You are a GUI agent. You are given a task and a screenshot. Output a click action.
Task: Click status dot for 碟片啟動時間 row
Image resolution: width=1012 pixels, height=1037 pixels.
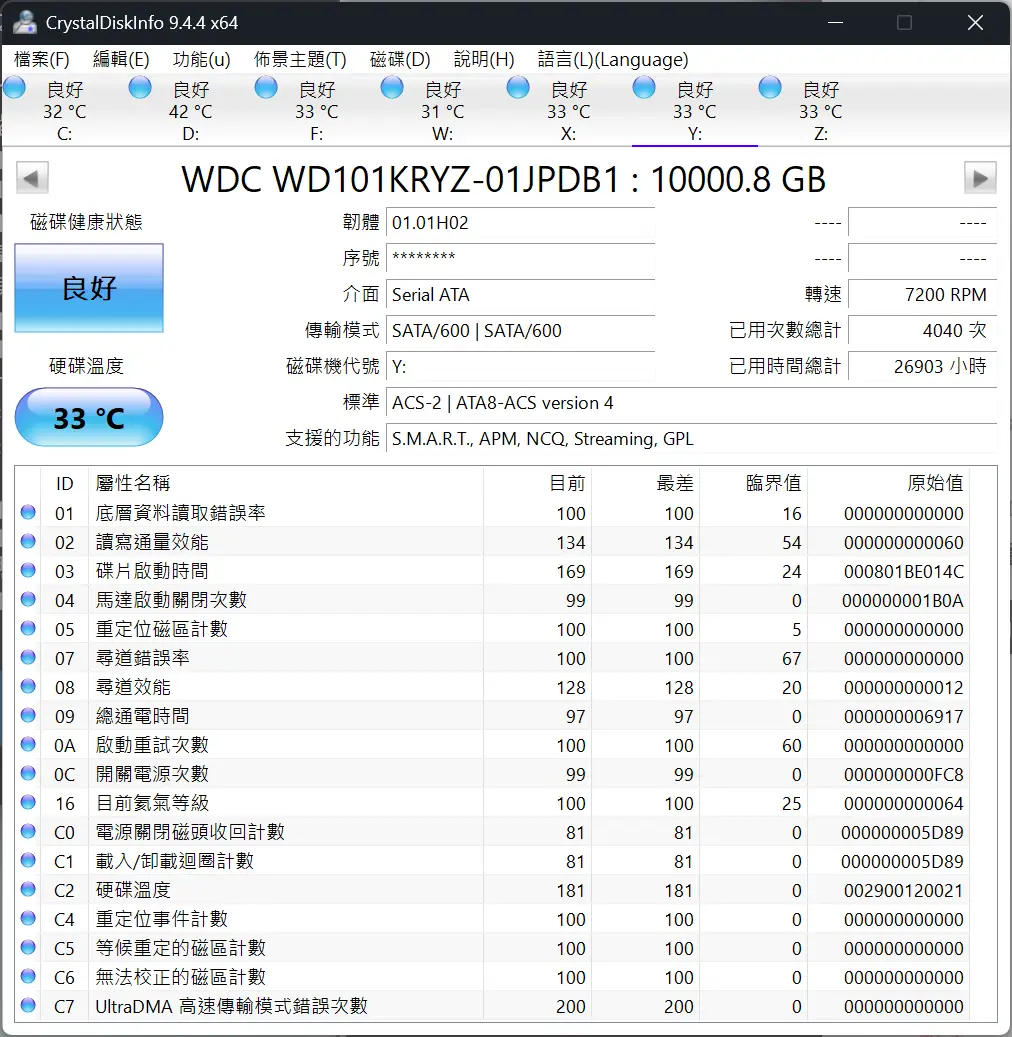click(x=28, y=570)
